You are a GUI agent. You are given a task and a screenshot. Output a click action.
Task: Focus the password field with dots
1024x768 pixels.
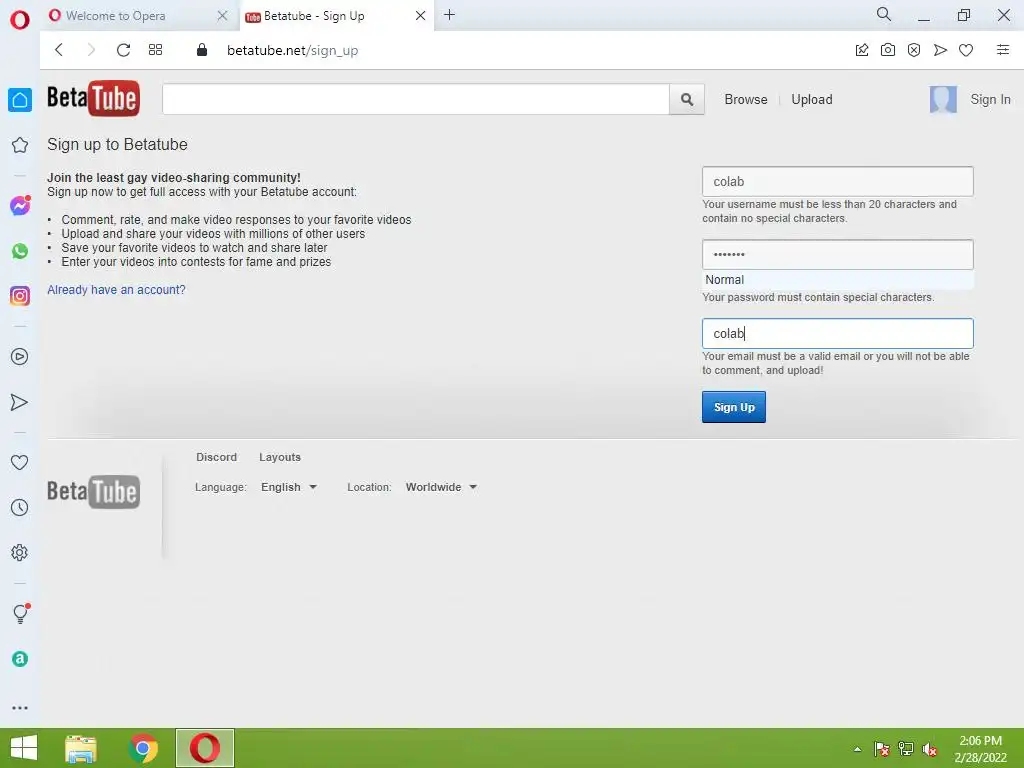[837, 255]
